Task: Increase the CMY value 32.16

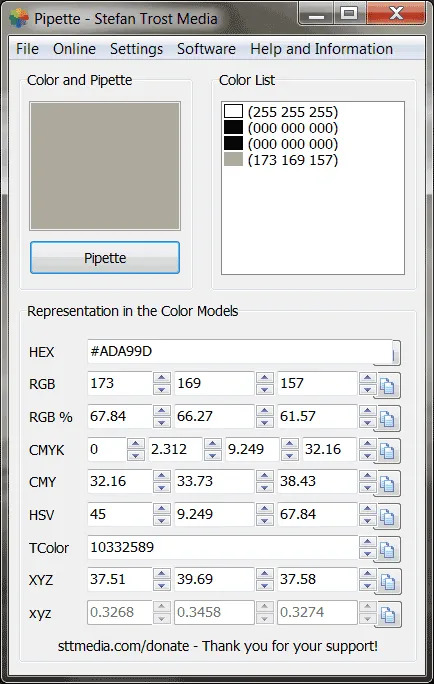Action: 162,476
